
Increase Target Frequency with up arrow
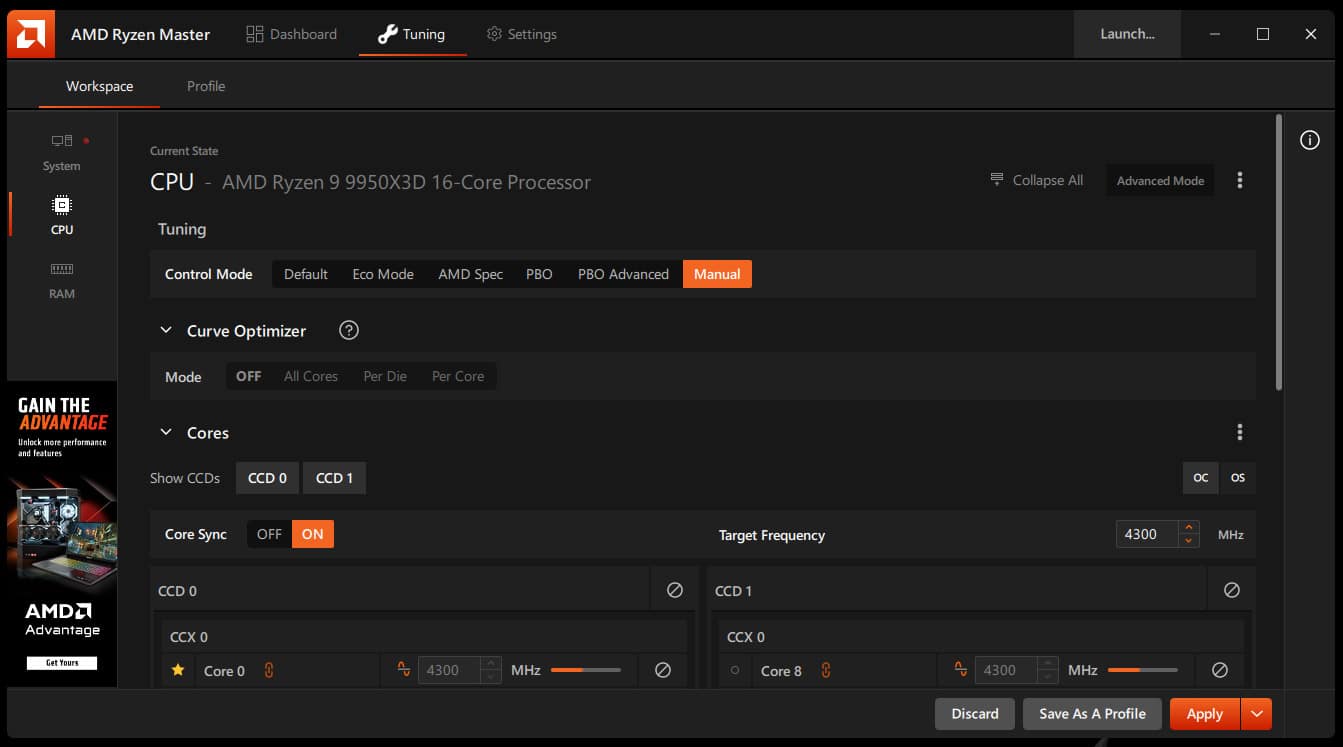[1189, 527]
